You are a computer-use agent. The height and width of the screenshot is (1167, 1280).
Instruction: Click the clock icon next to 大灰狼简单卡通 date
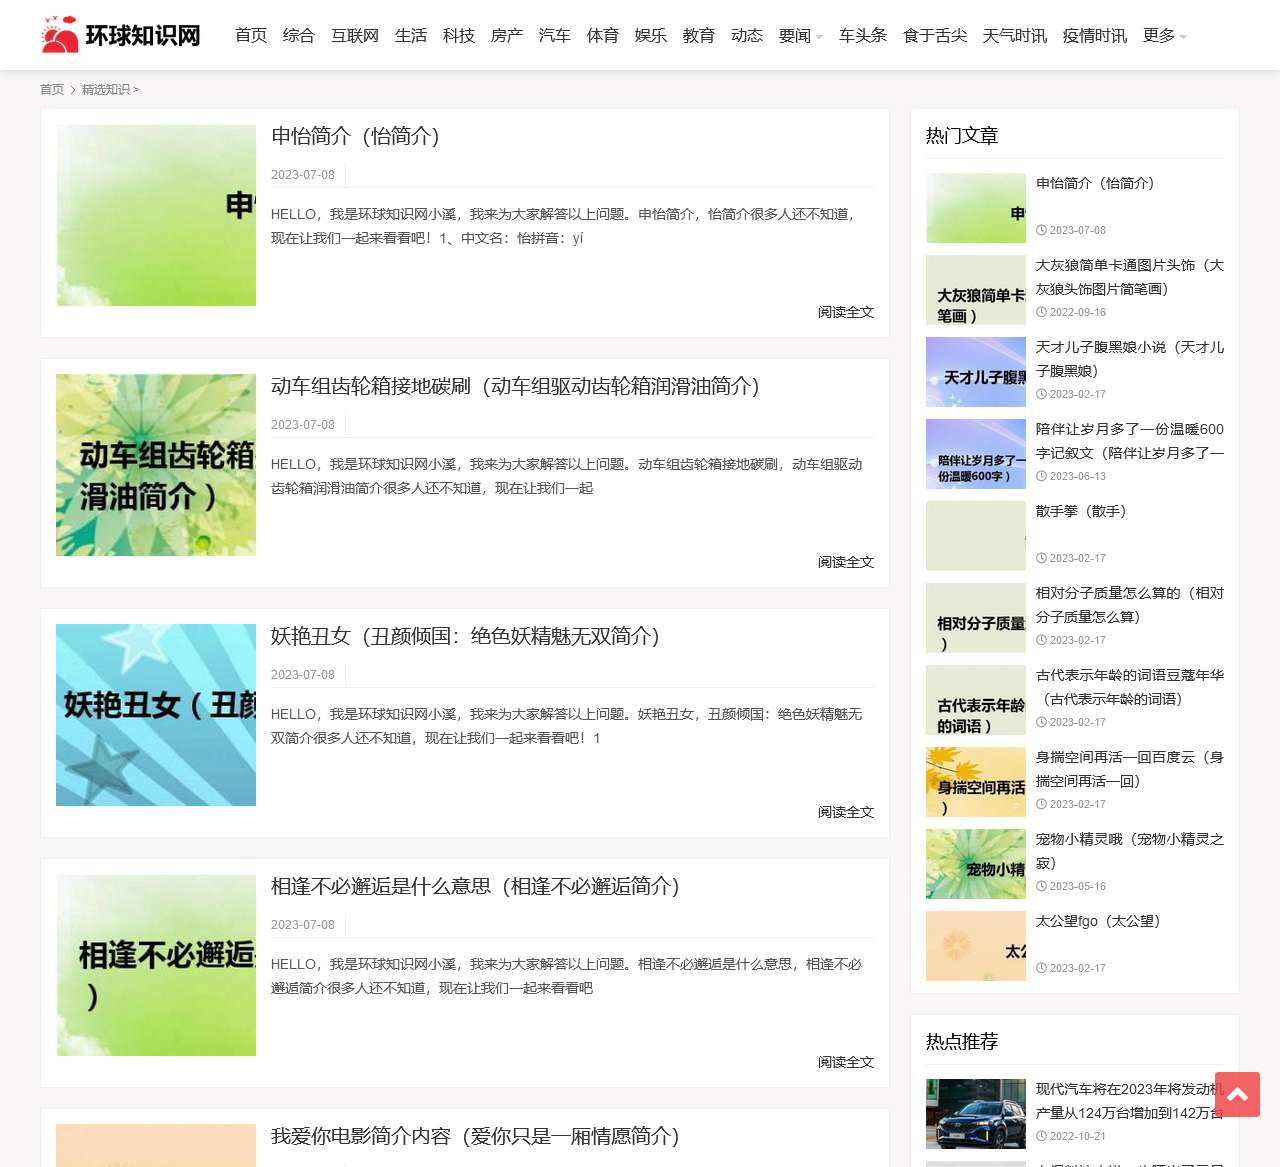(x=1041, y=312)
